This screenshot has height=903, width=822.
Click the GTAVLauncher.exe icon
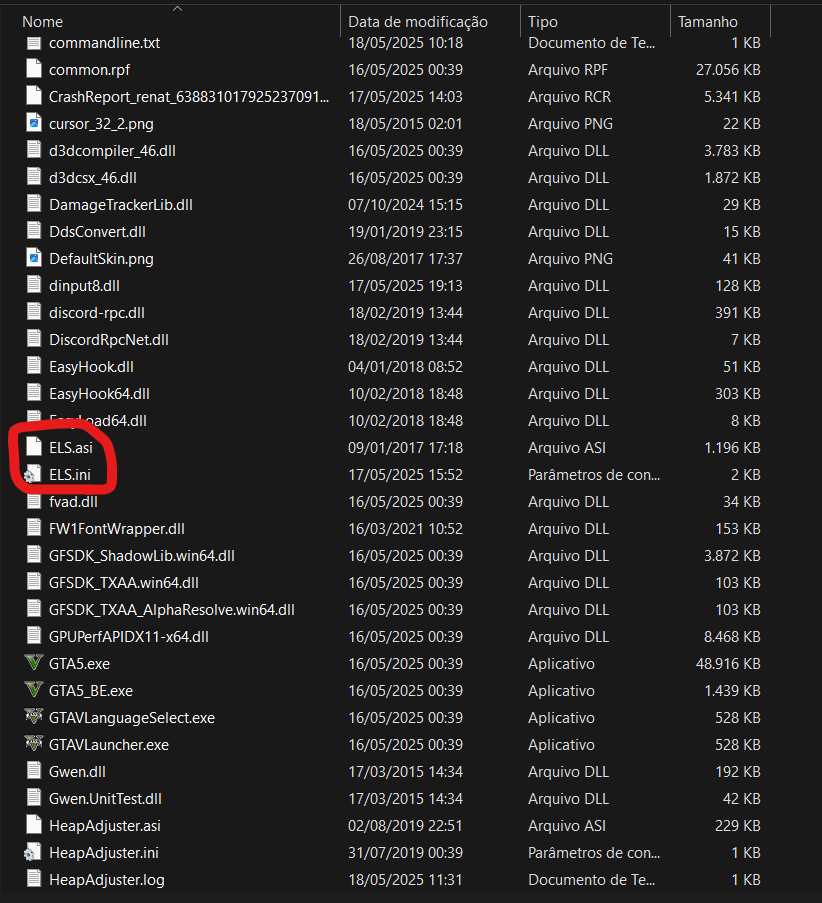34,745
